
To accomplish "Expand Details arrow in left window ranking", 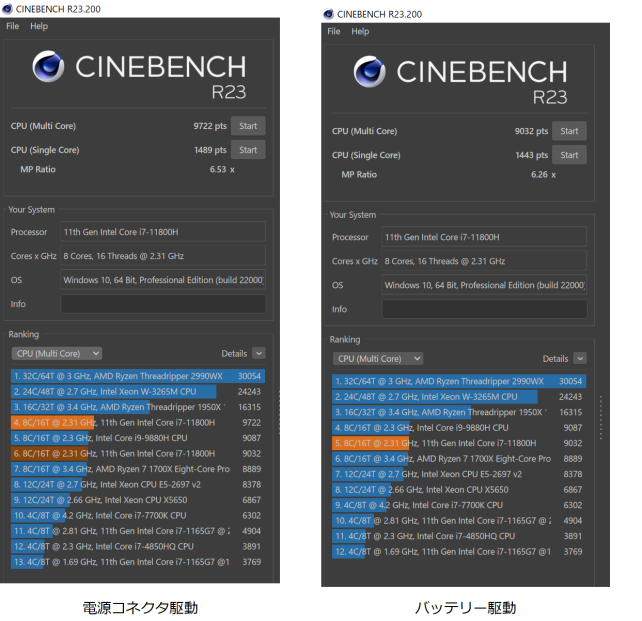I will 259,353.
